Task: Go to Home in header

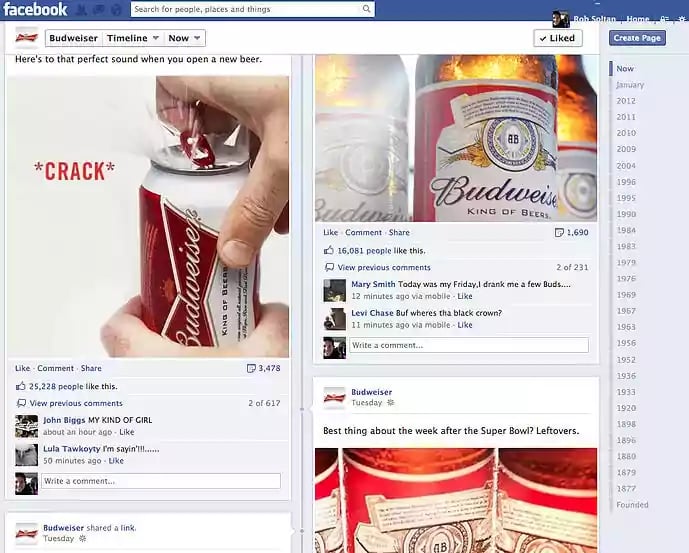Action: click(x=638, y=19)
